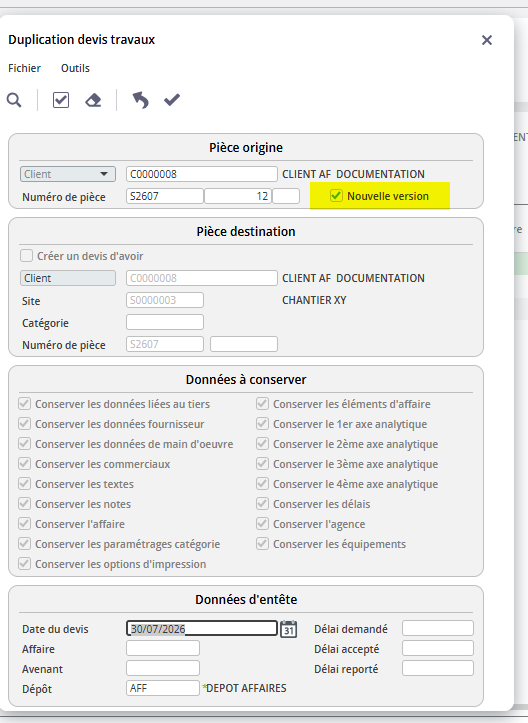The width and height of the screenshot is (528, 723).
Task: Click the origin client code field C0000008
Action: point(202,174)
